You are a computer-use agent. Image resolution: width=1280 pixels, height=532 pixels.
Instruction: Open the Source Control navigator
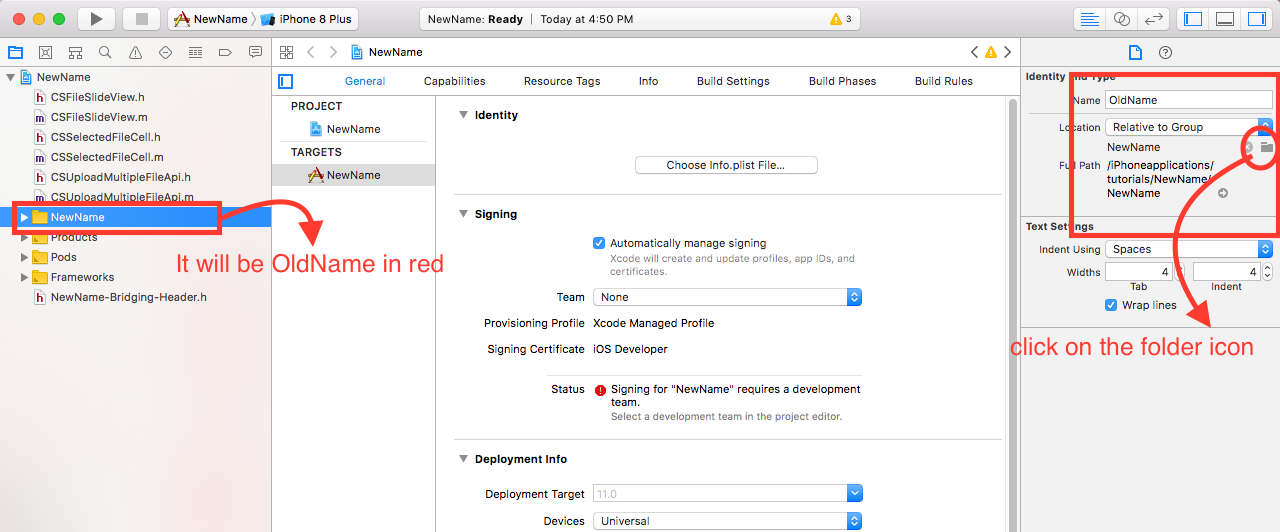(x=45, y=52)
